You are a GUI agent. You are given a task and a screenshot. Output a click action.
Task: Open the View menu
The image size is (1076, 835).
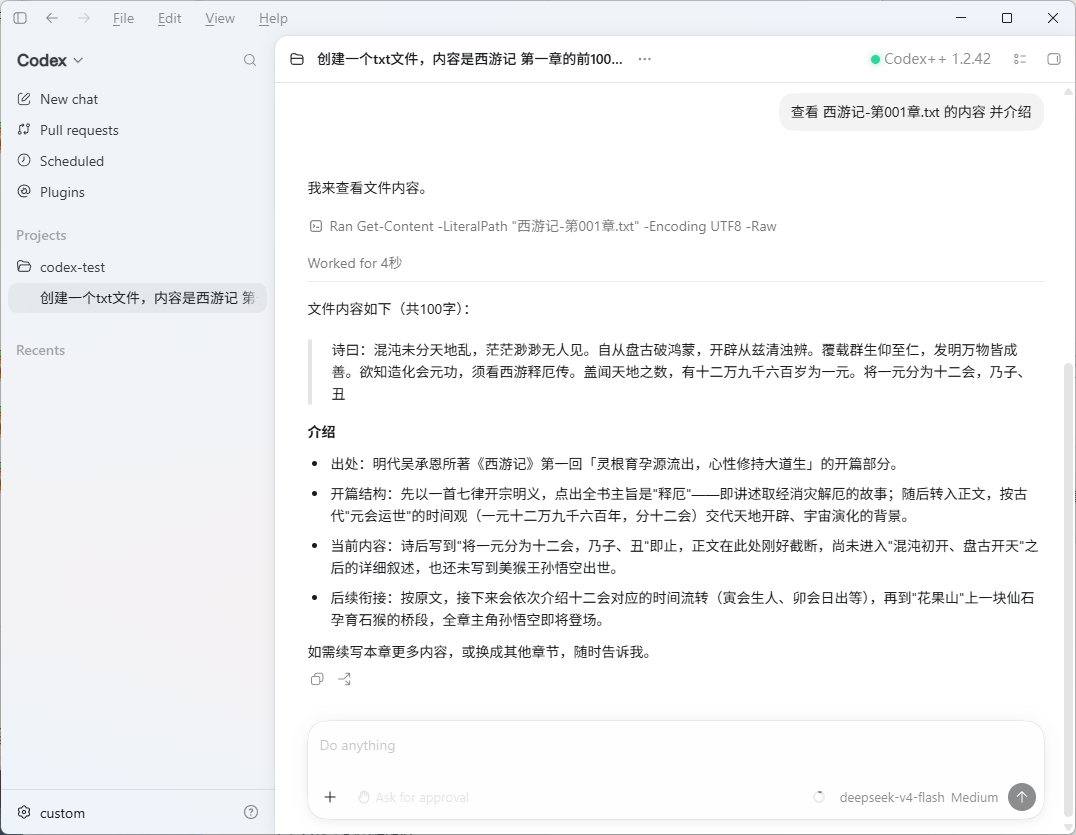coord(220,19)
